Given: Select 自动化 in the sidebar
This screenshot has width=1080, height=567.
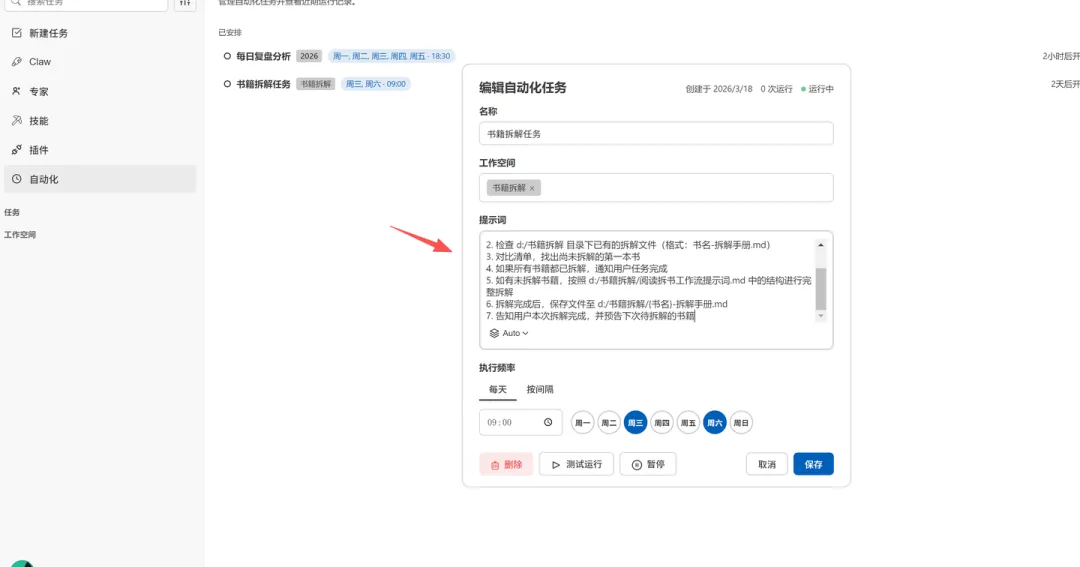Looking at the screenshot, I should click(x=100, y=179).
